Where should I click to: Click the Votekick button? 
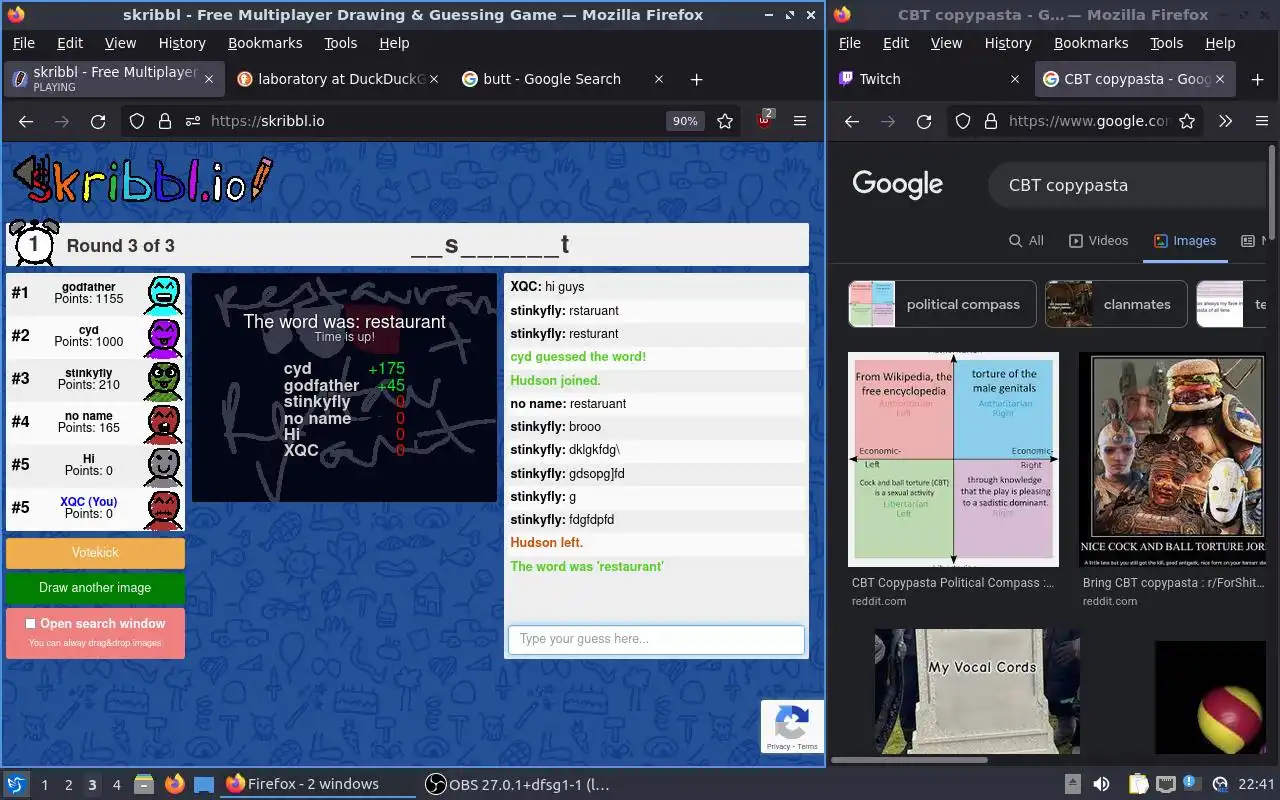coord(95,553)
